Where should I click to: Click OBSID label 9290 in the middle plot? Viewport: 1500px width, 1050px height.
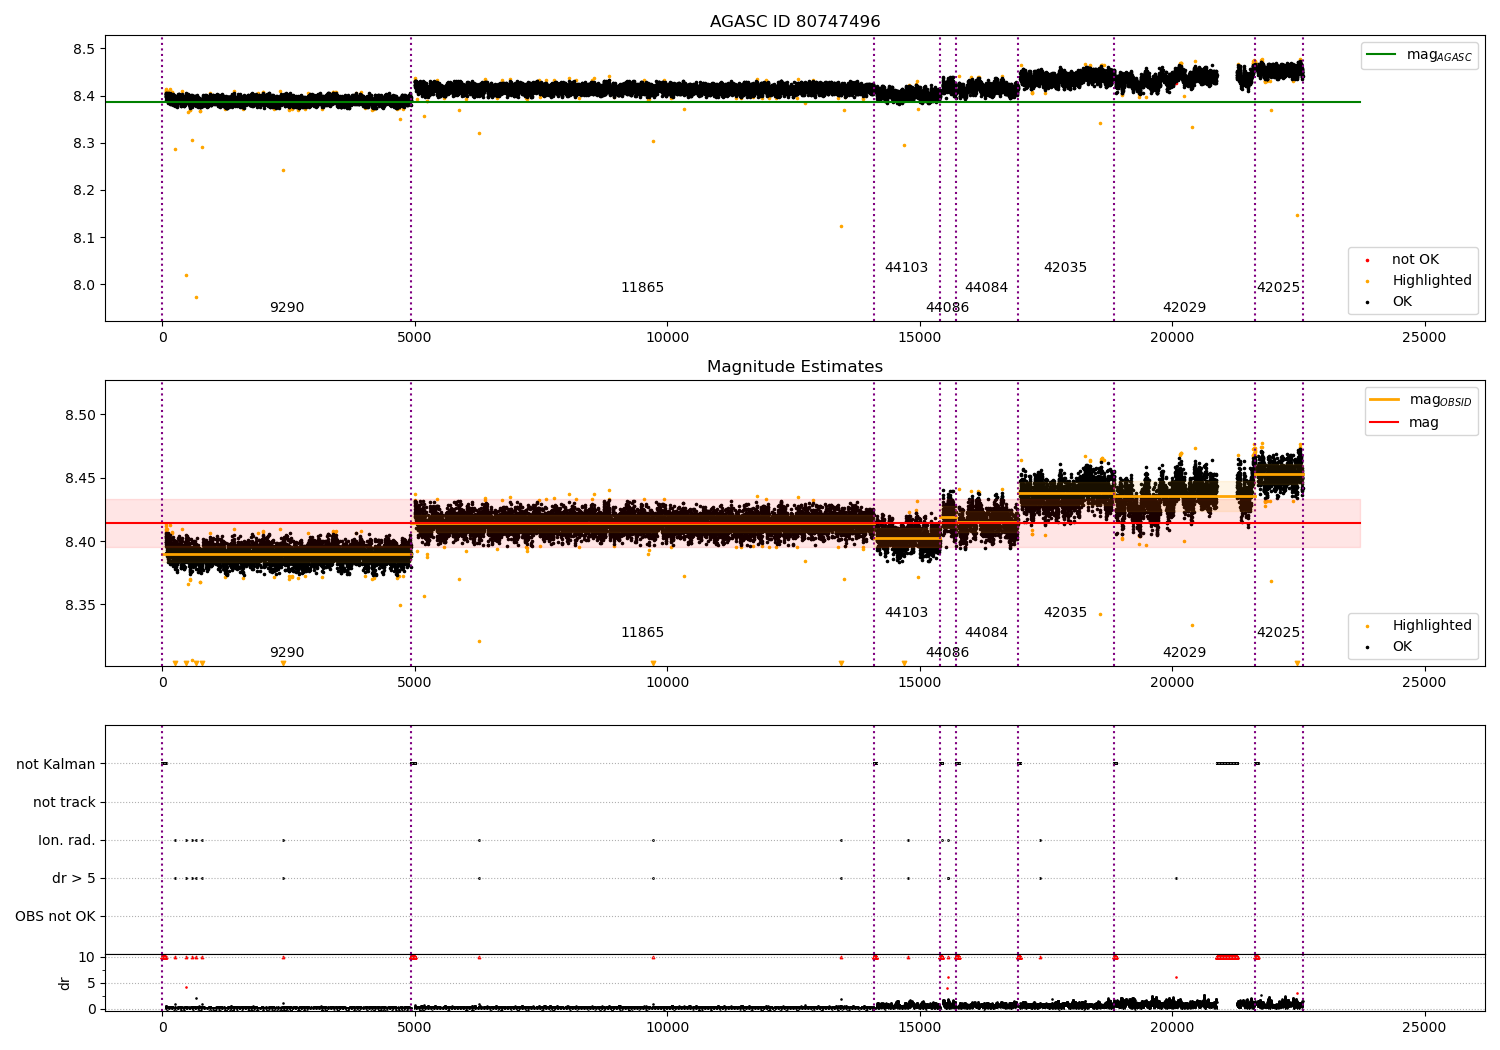point(287,653)
